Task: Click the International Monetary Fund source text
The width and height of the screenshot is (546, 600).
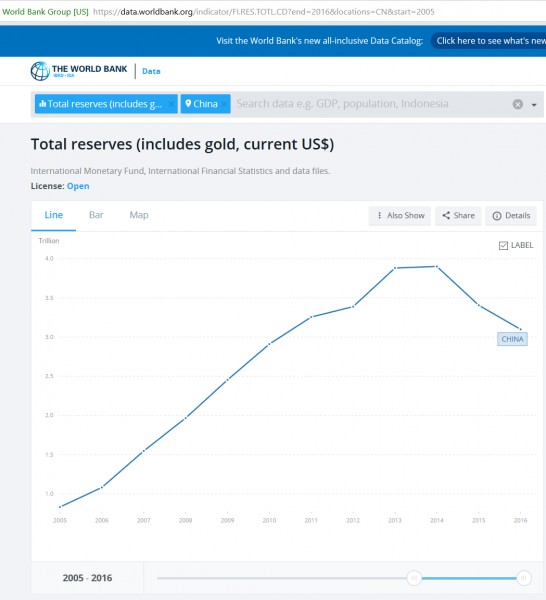Action: point(180,171)
